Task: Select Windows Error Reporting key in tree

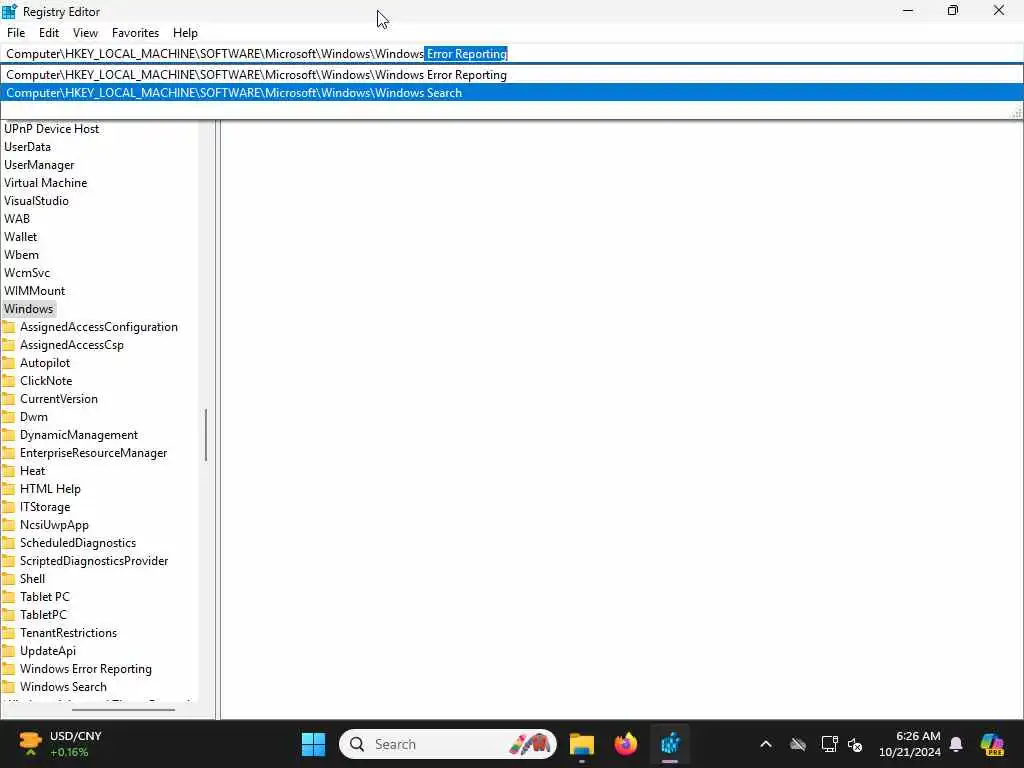Action: click(x=86, y=669)
